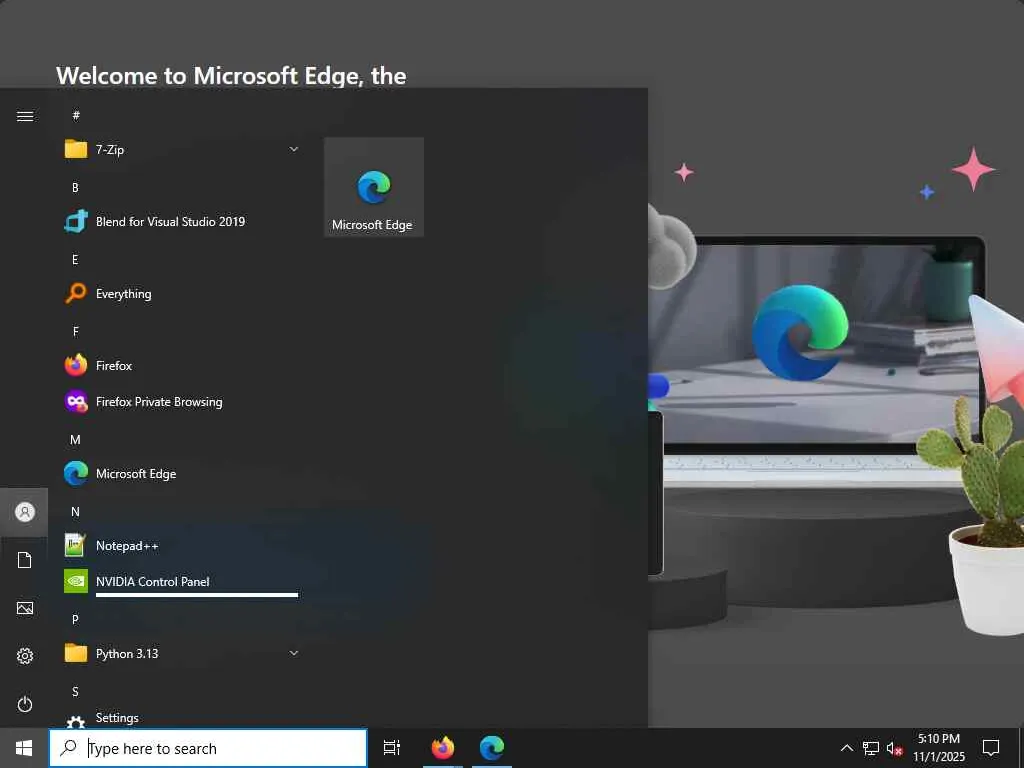Click the letter header E
Viewport: 1024px width, 768px height.
click(75, 259)
